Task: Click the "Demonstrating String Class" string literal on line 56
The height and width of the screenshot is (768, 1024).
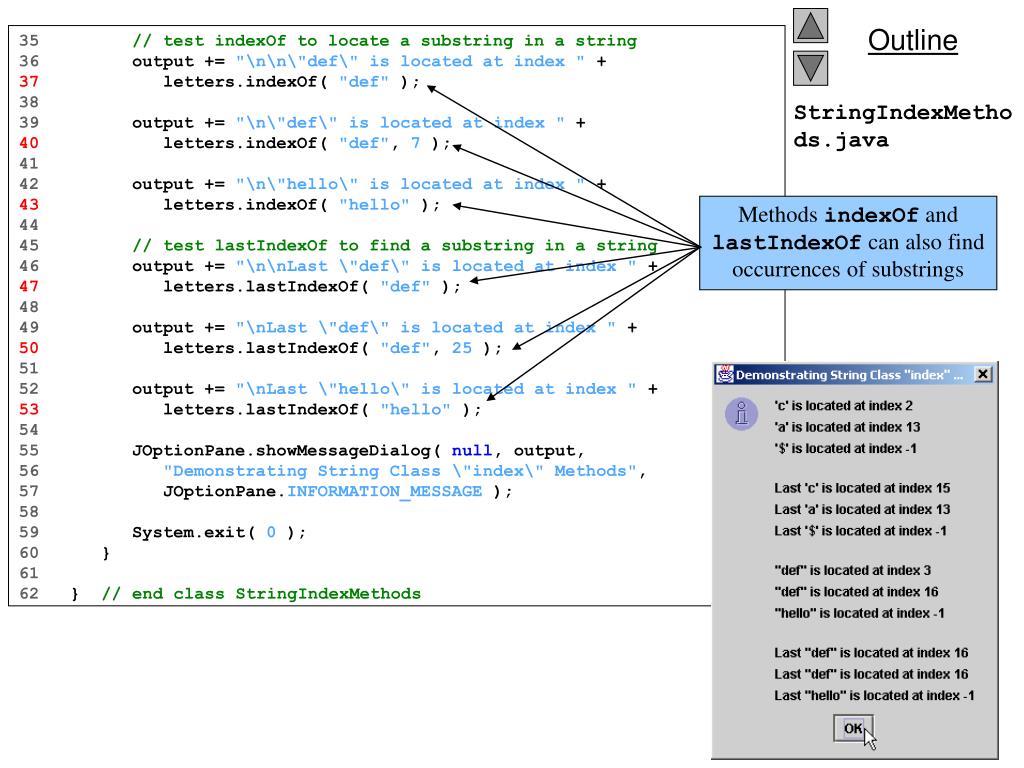Action: tap(400, 471)
